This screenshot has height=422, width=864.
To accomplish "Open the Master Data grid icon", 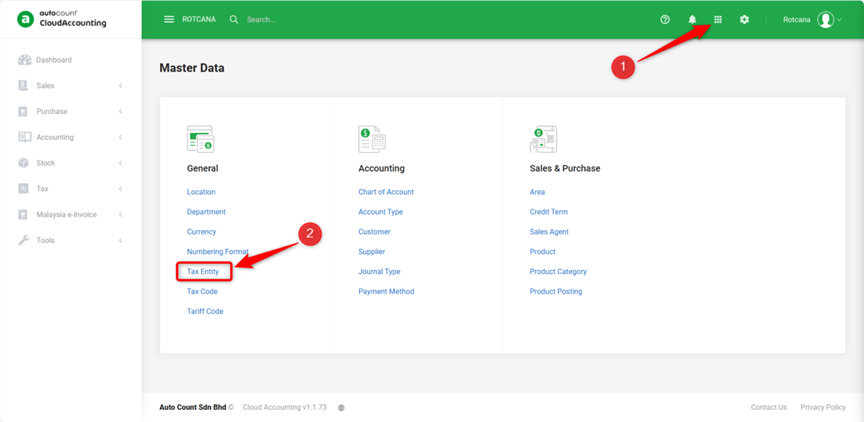I will tap(717, 19).
